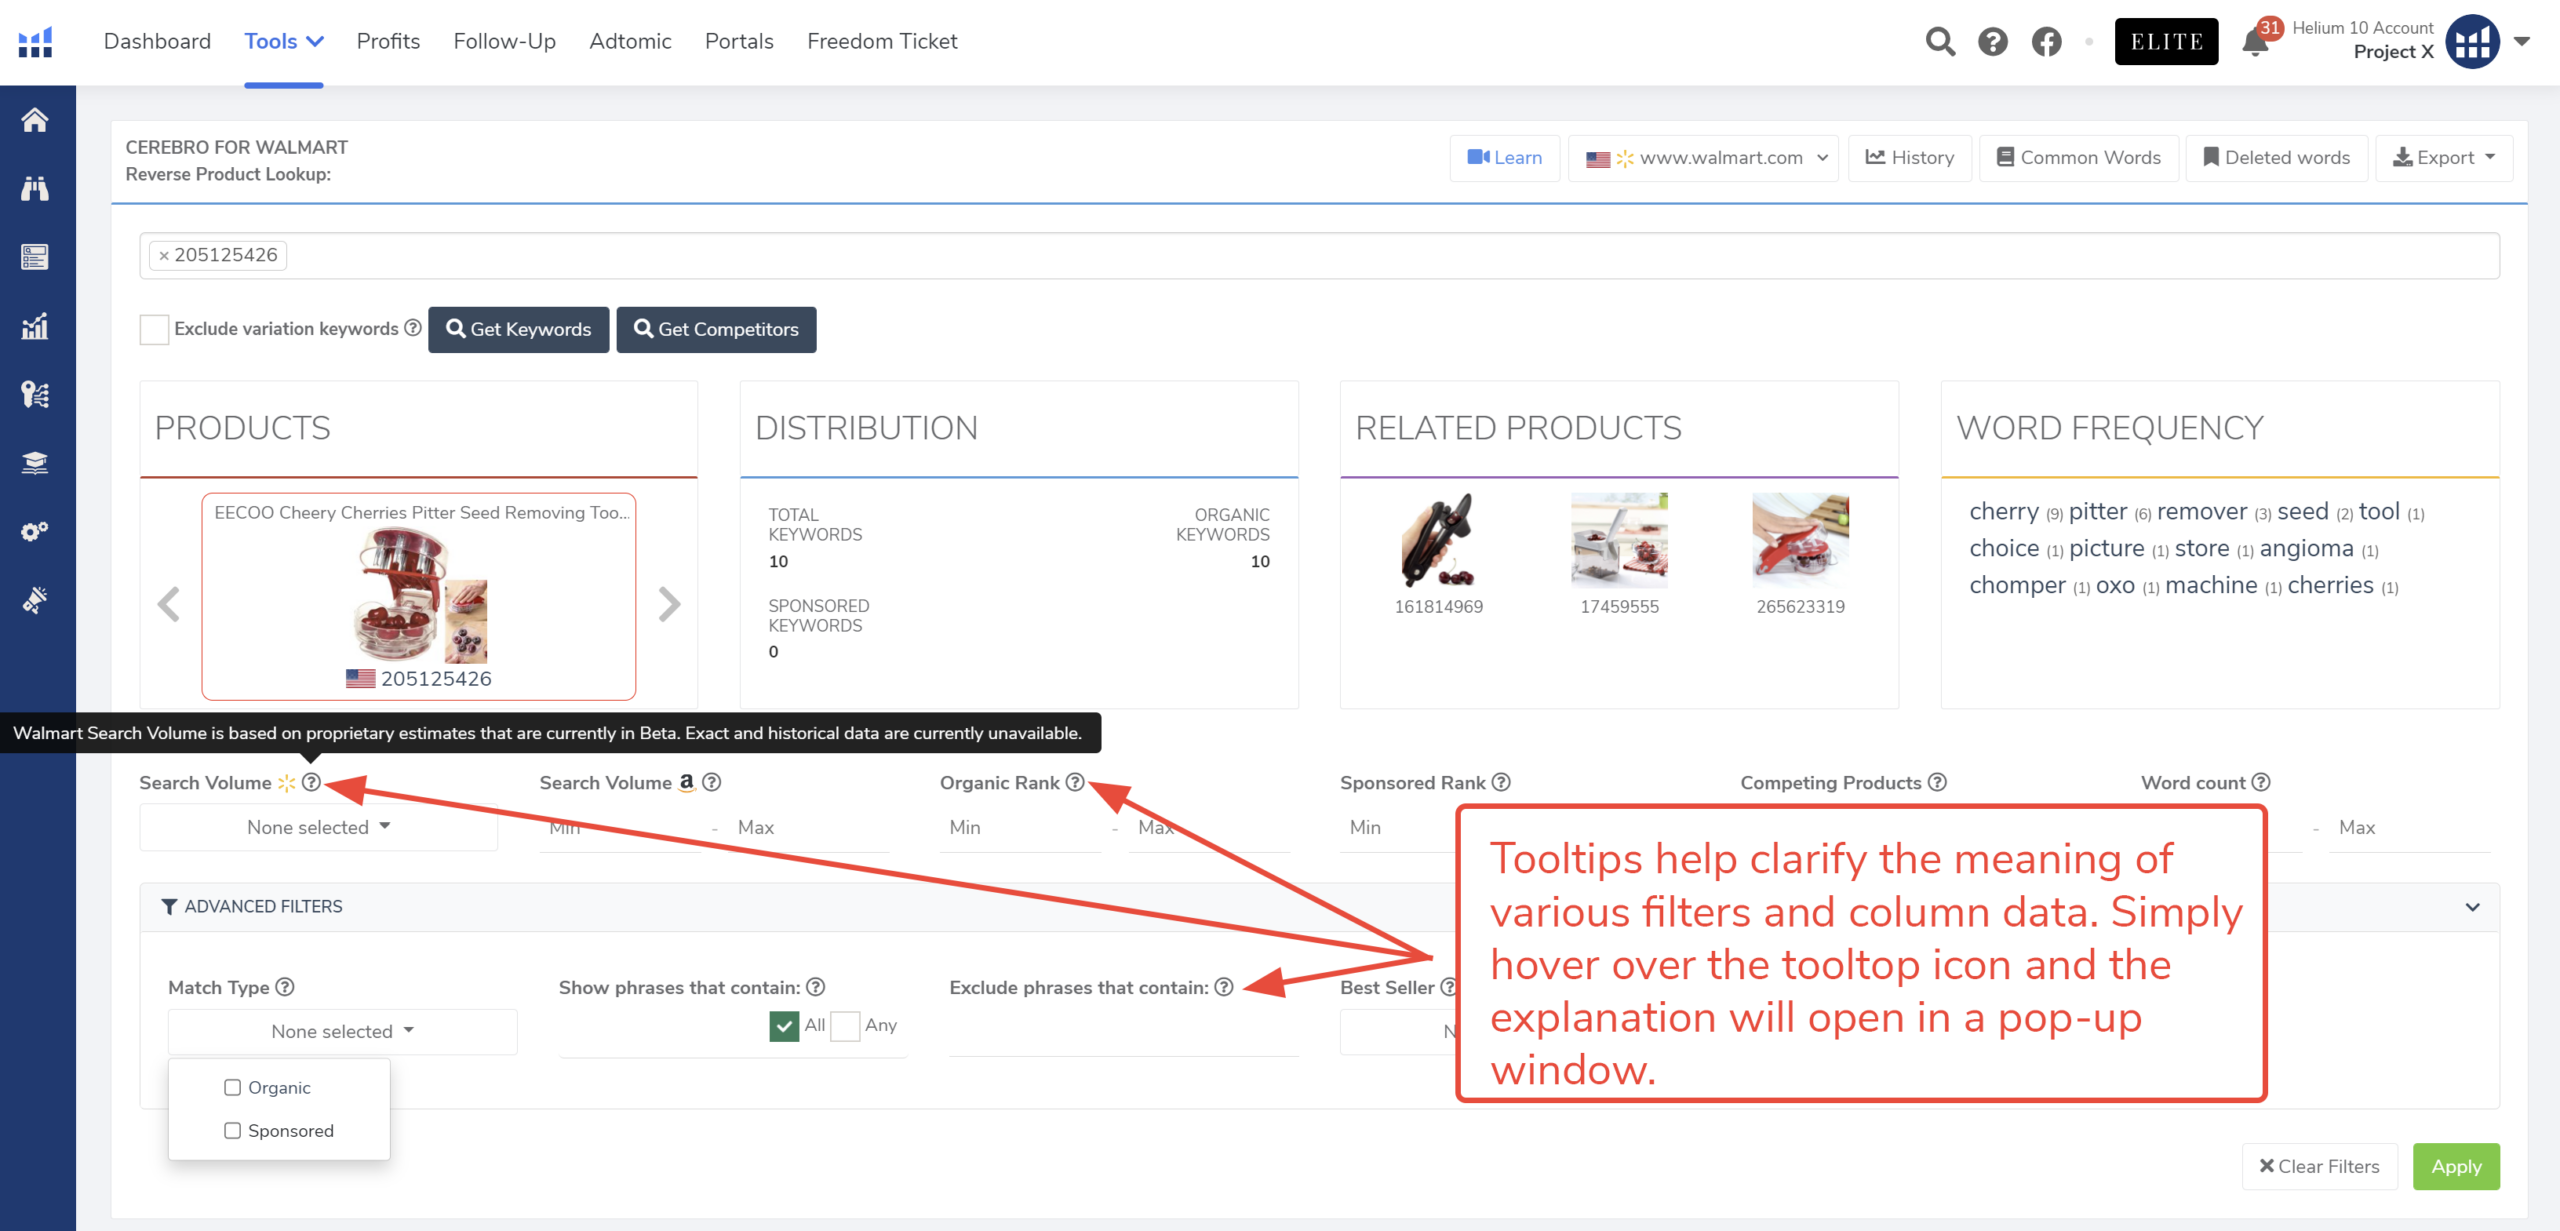
Task: Expand the Export dropdown
Action: [x=2443, y=158]
